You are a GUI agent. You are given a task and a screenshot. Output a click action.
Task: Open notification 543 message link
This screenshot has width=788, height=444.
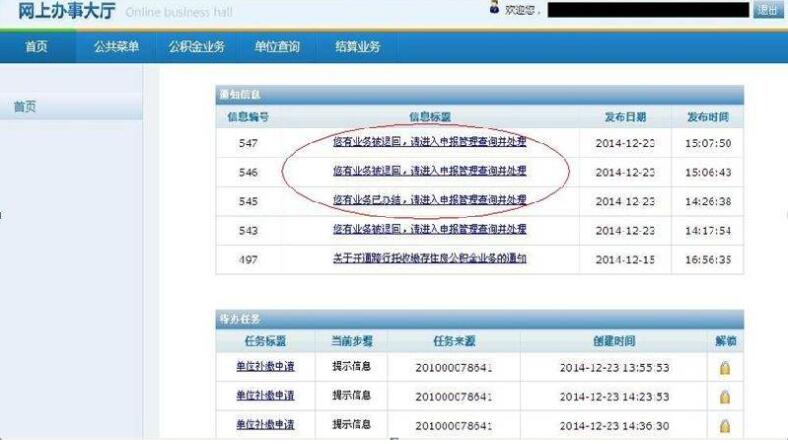[x=429, y=230]
